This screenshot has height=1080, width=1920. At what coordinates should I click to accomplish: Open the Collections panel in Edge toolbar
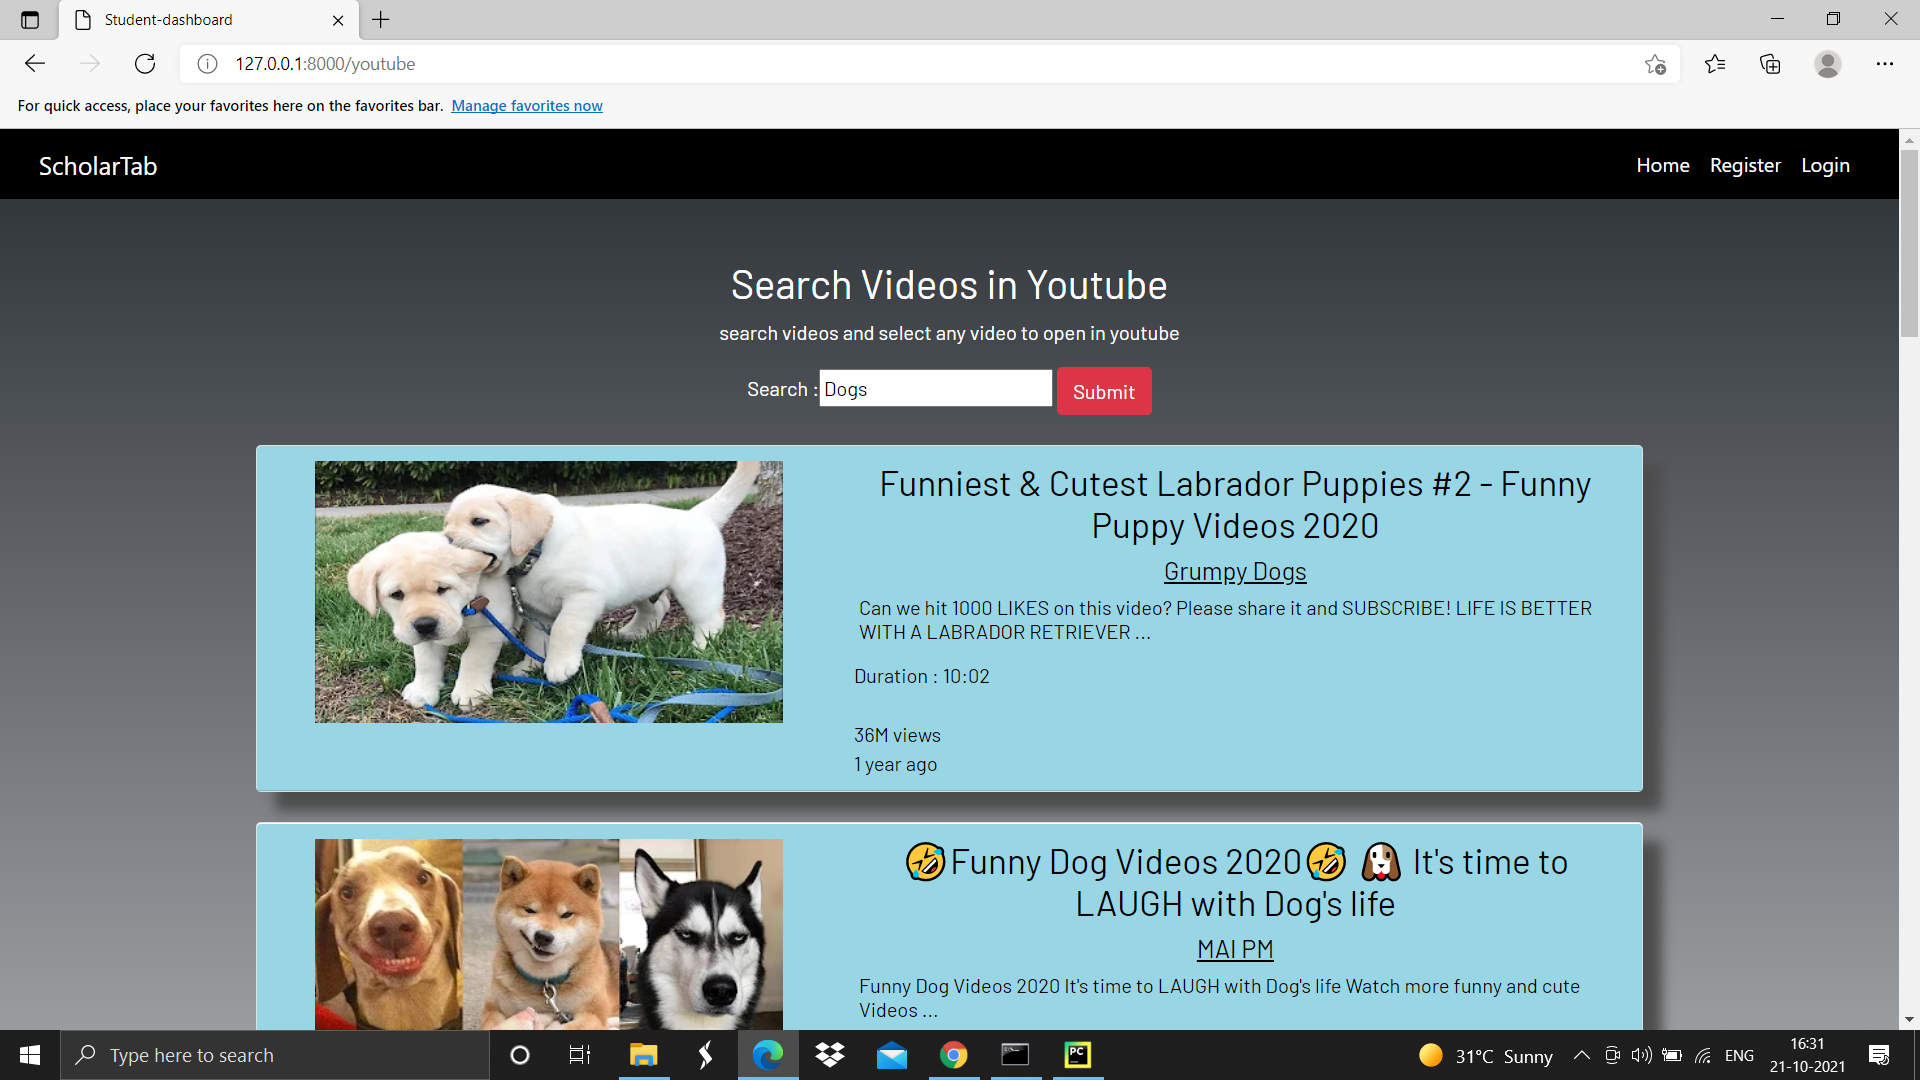pyautogui.click(x=1770, y=63)
